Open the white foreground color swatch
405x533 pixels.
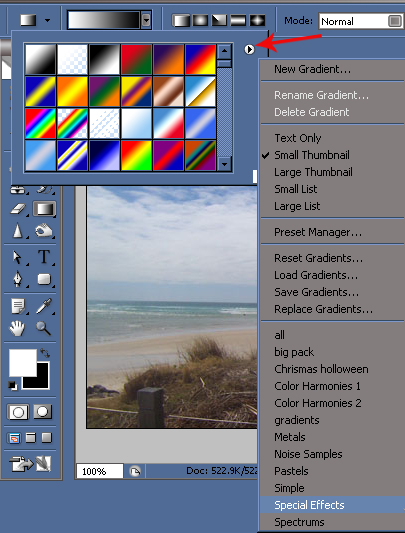pos(22,362)
